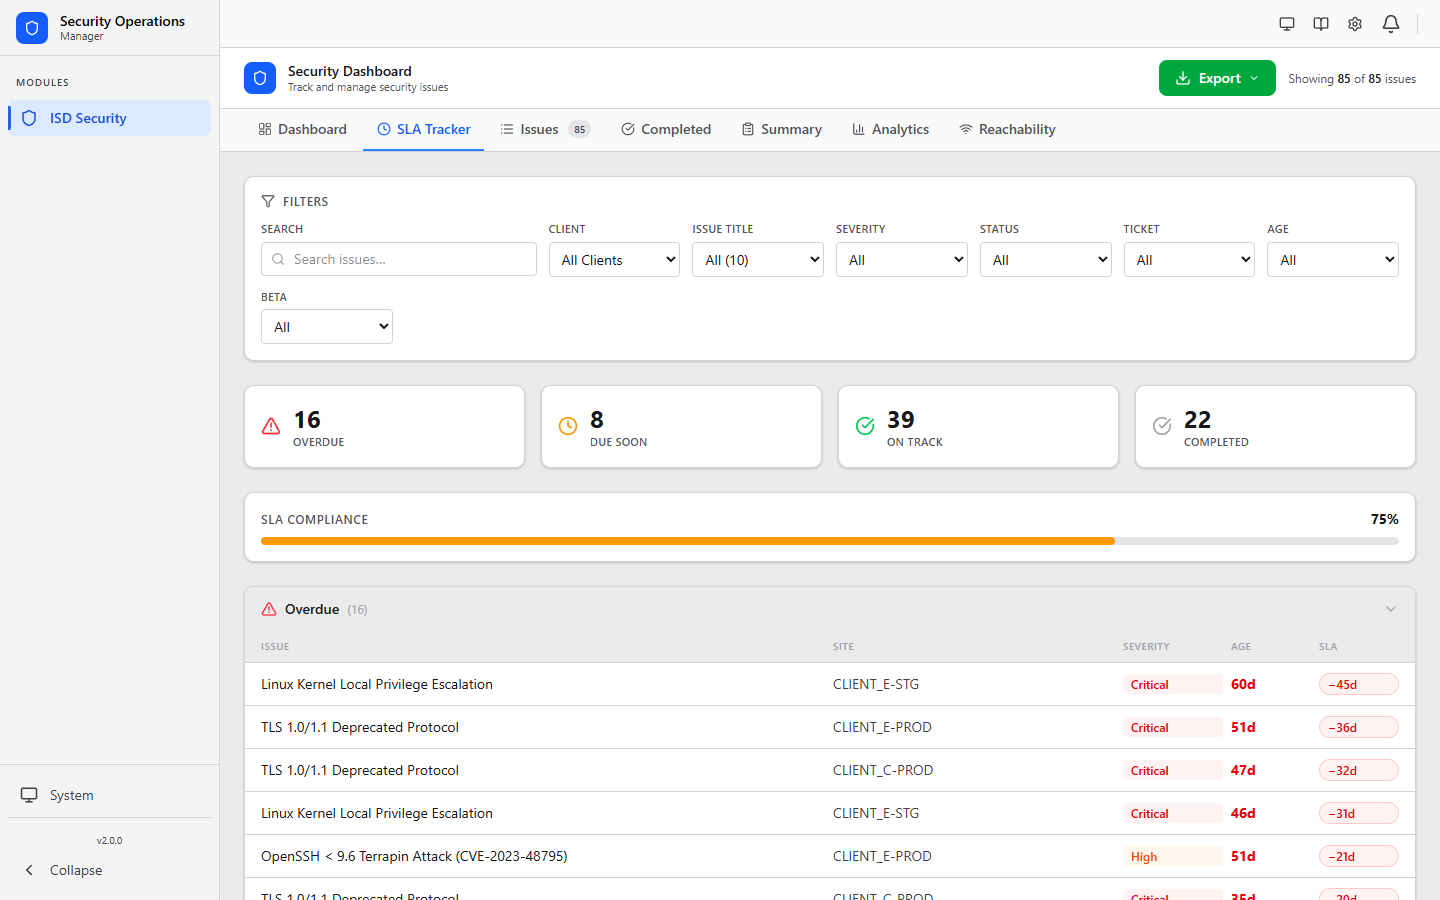Screen dimensions: 1440x900
Task: Click the On Track checkmark icon
Action: 865,426
